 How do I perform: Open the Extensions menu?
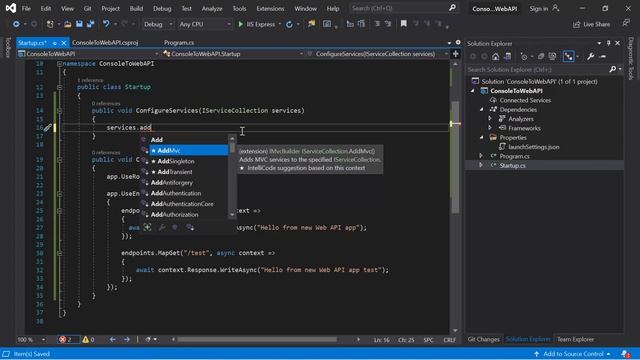coord(270,8)
